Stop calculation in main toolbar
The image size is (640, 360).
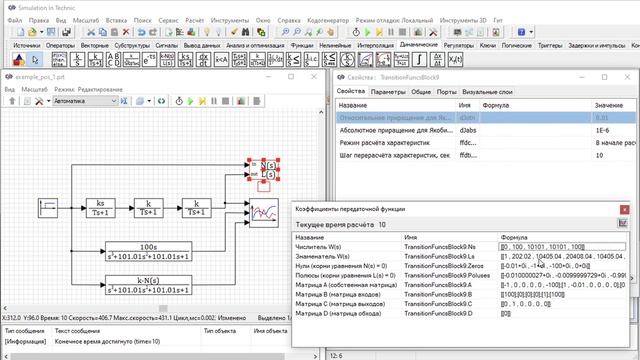click(402, 32)
